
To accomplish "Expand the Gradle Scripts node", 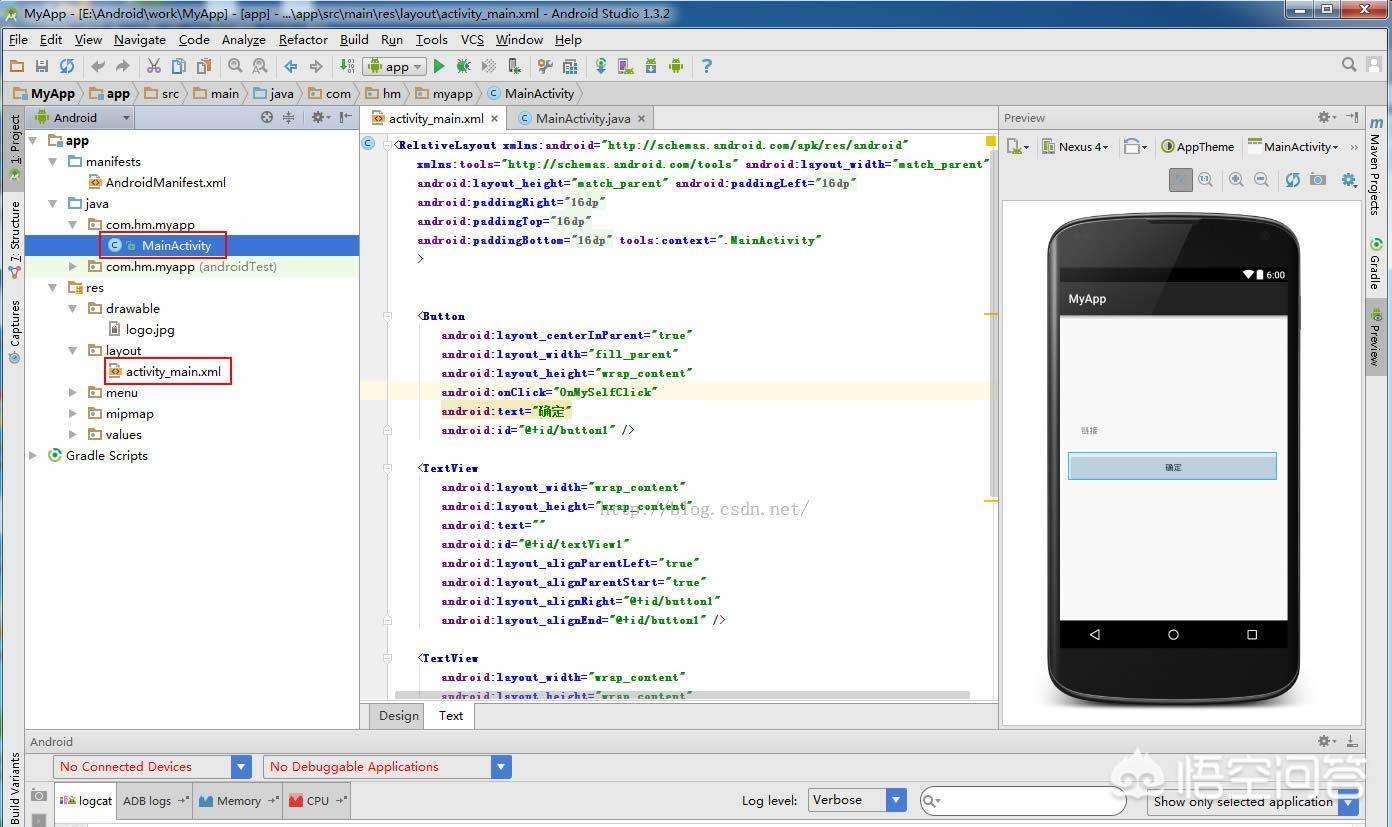I will pyautogui.click(x=33, y=455).
